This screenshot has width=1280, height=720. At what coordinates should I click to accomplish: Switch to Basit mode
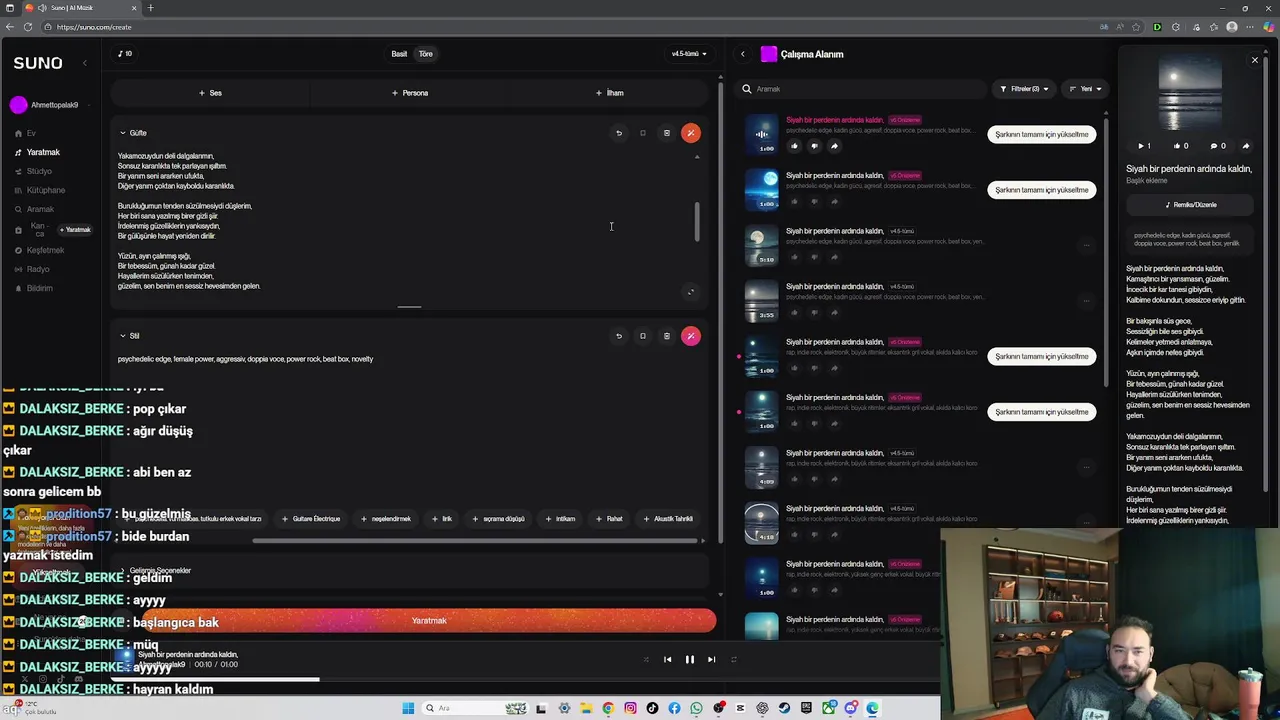399,54
